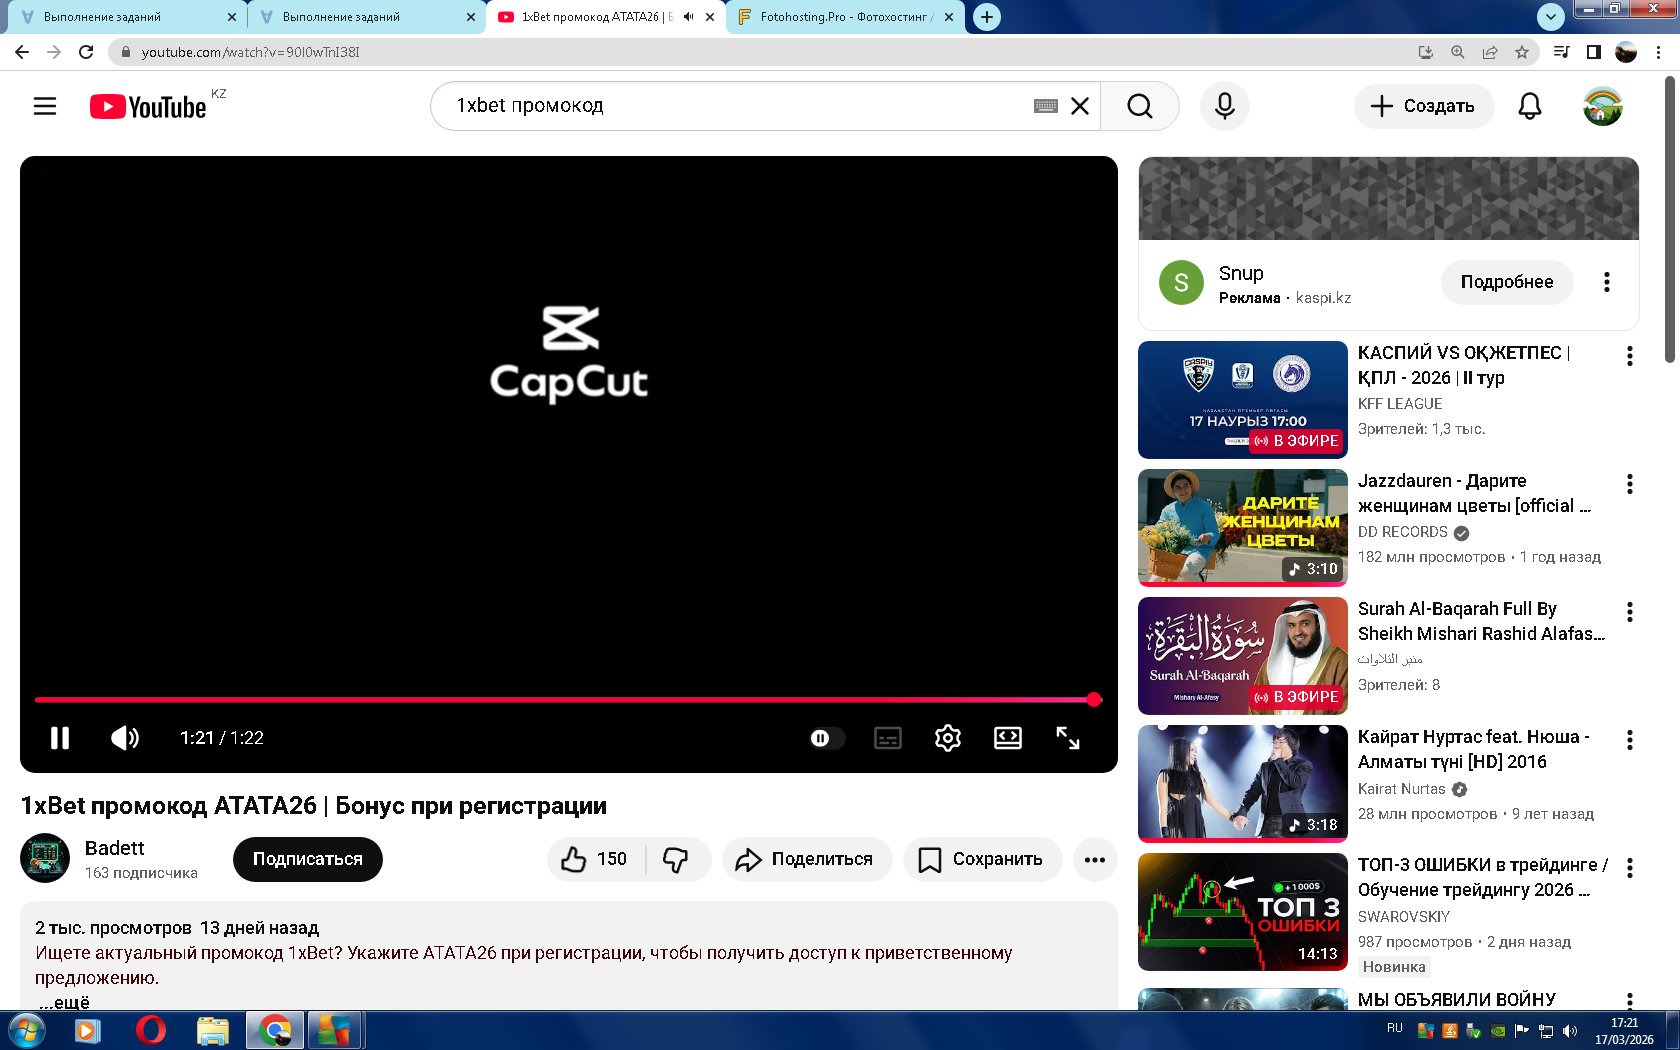Image resolution: width=1680 pixels, height=1050 pixels.
Task: Open options menu for Snup ad
Action: click(x=1607, y=282)
